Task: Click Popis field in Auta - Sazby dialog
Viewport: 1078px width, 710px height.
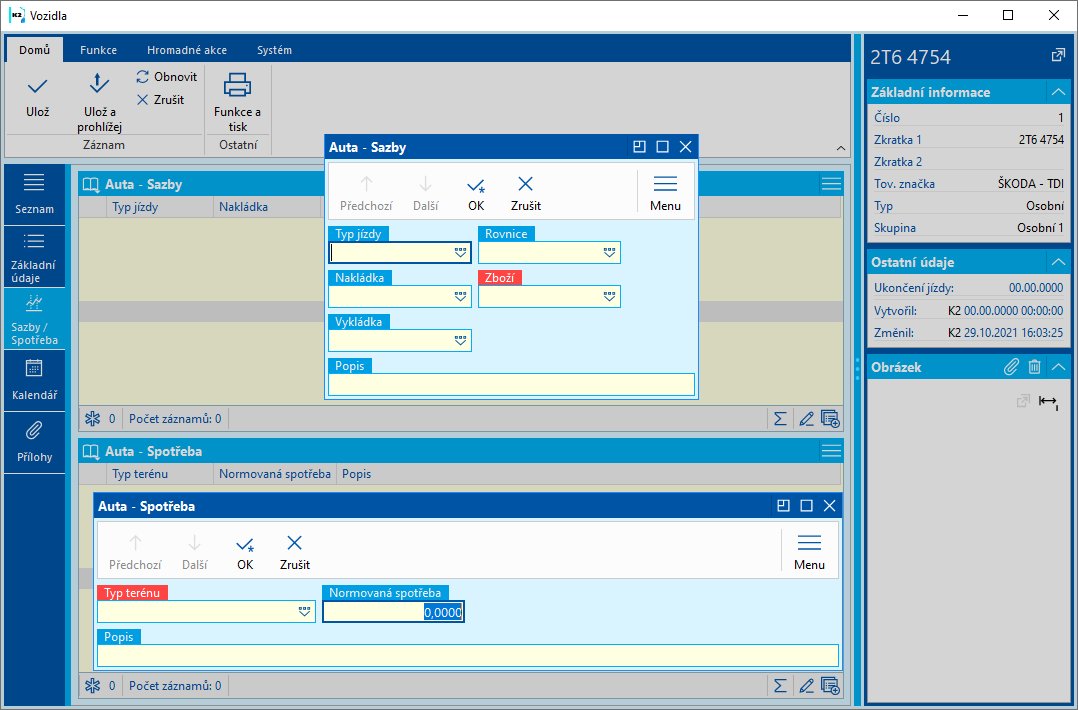Action: point(512,384)
